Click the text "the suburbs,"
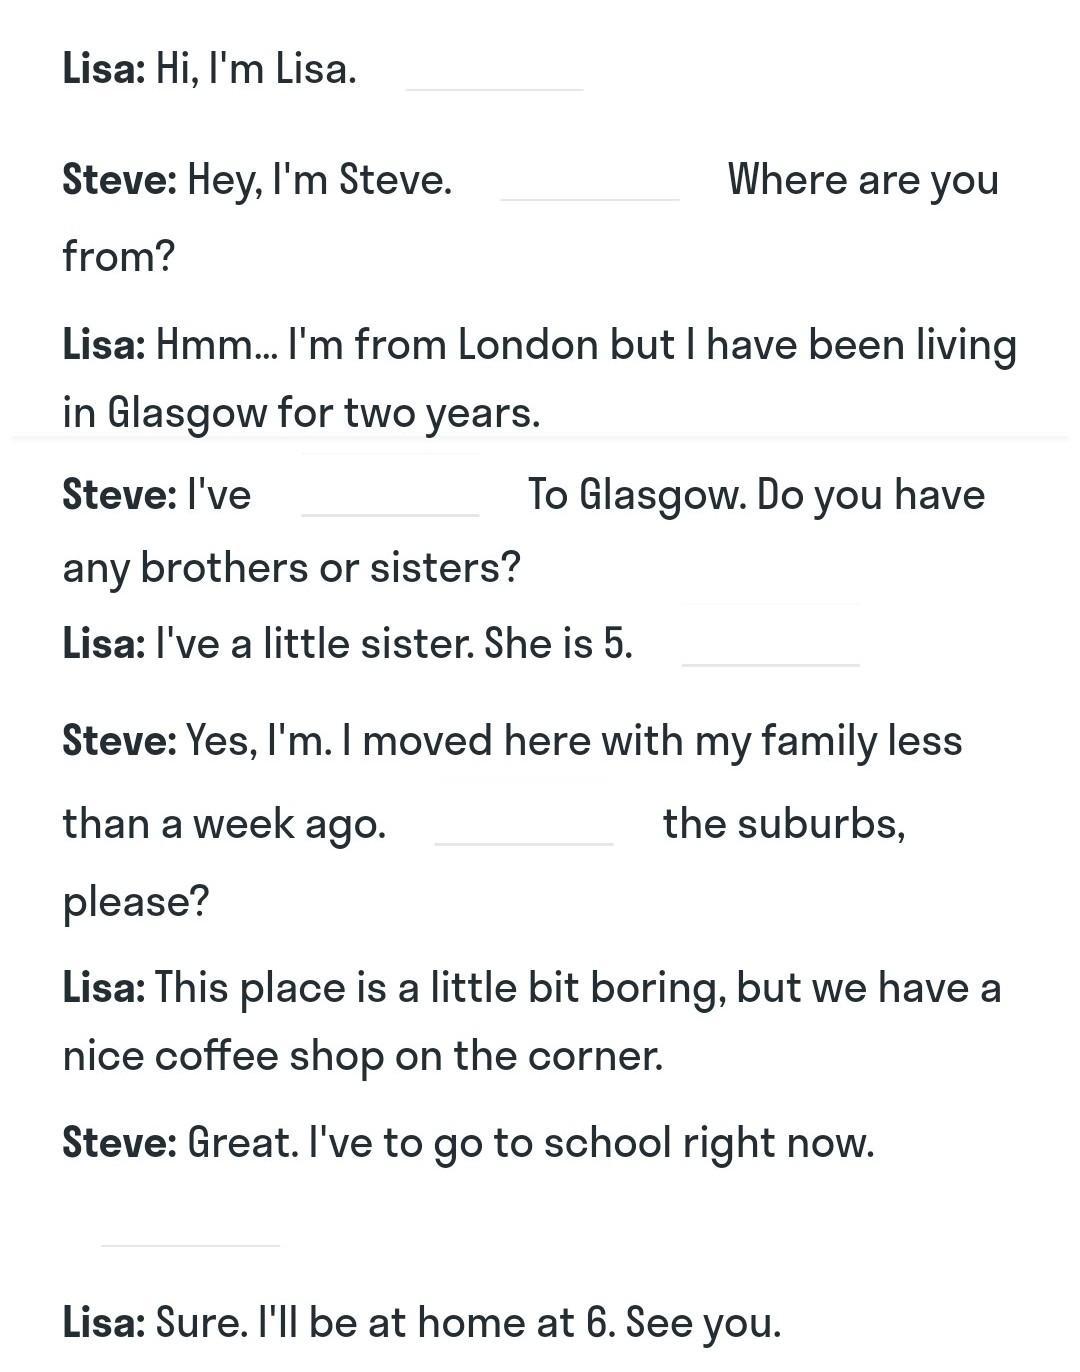Screen dimensions: 1080x1372 tap(784, 824)
